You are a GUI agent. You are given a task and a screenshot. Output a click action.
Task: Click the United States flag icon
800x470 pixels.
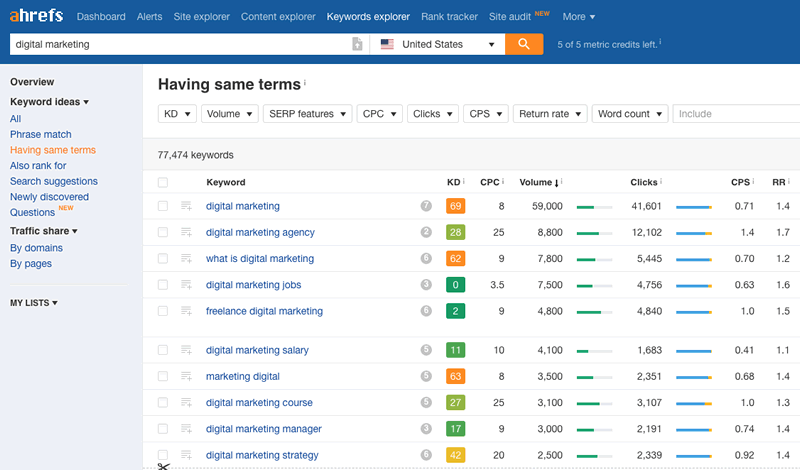[387, 44]
